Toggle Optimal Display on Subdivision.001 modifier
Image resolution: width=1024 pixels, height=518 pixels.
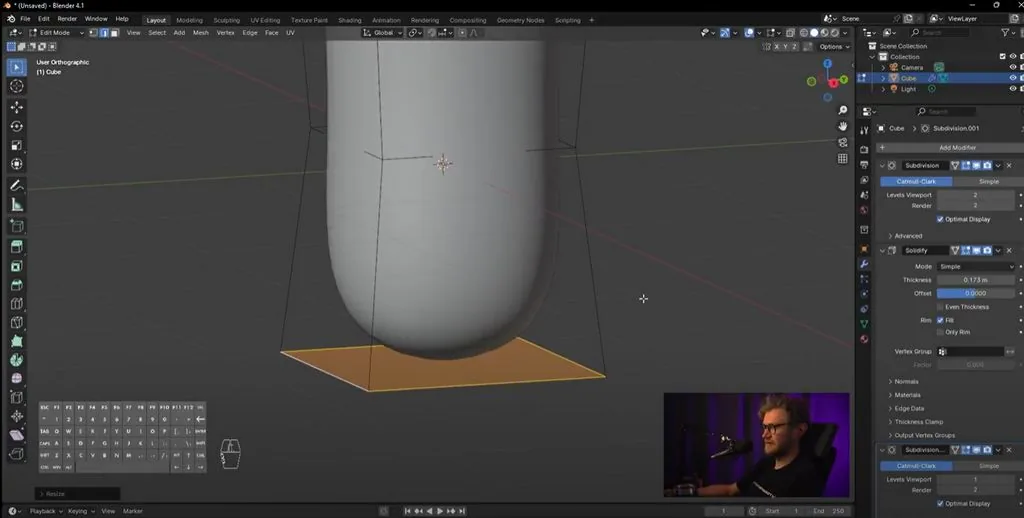940,504
